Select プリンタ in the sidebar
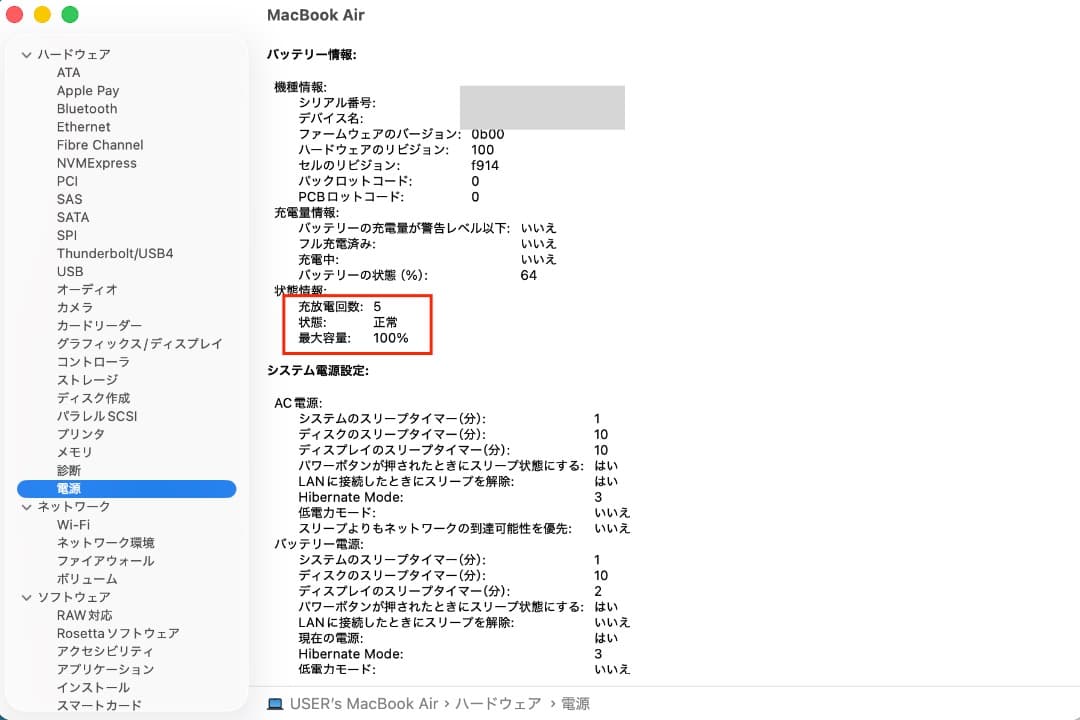1080x720 pixels. tap(81, 434)
